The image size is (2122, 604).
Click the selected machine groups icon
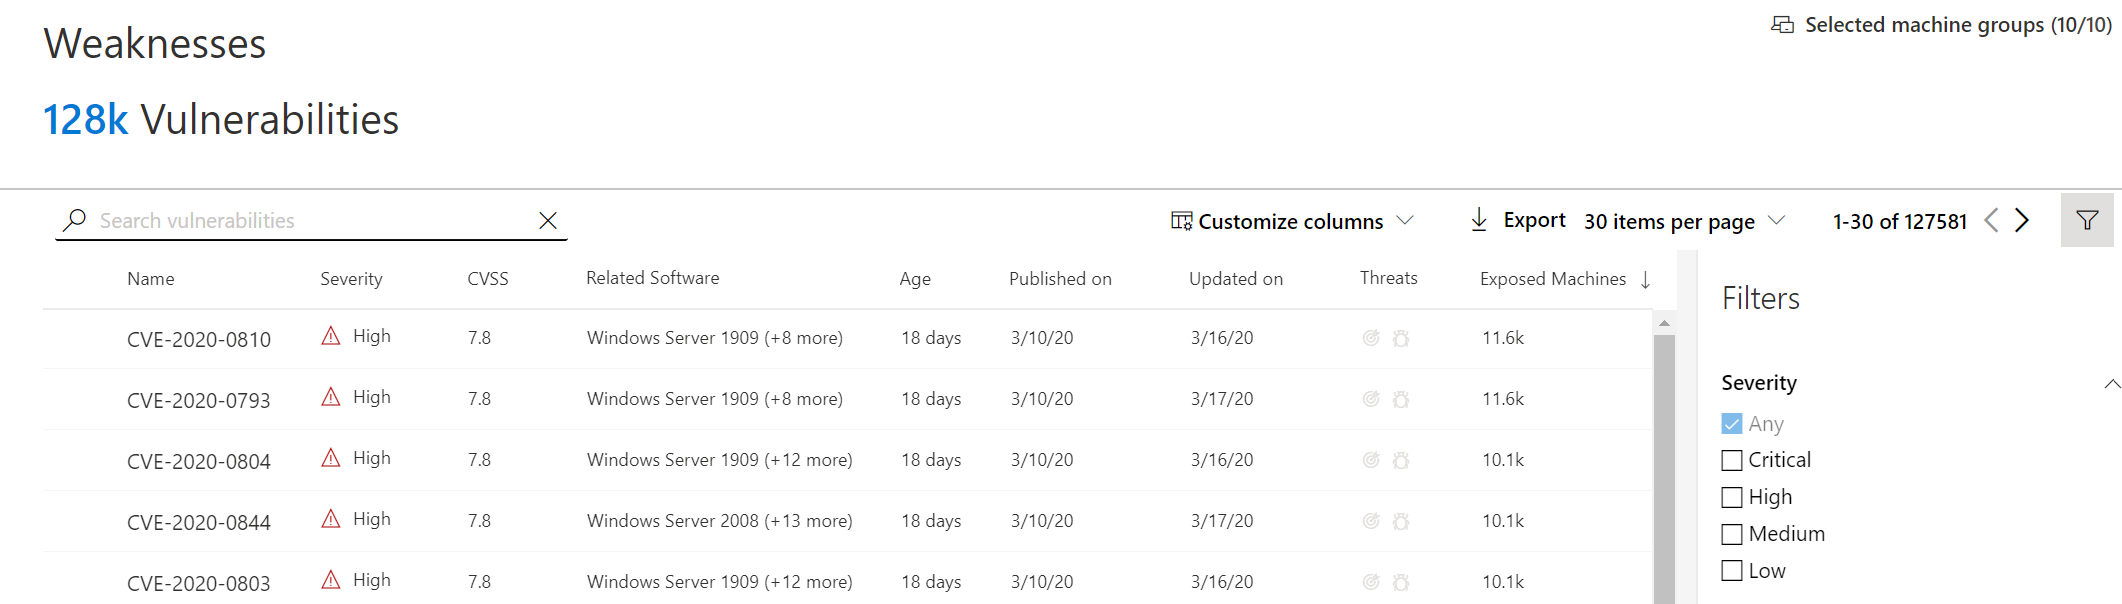[1782, 25]
